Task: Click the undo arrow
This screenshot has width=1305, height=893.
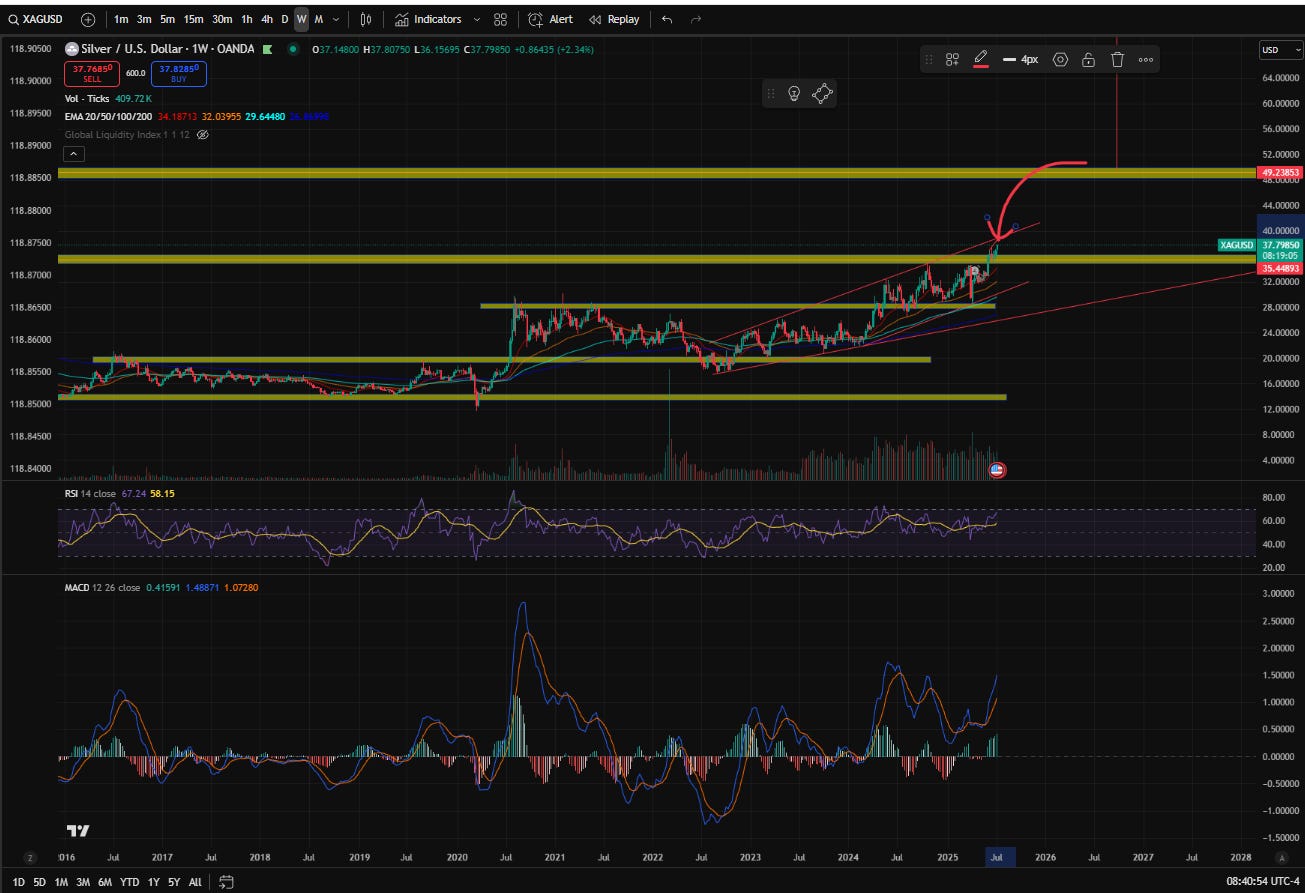Action: click(x=667, y=19)
